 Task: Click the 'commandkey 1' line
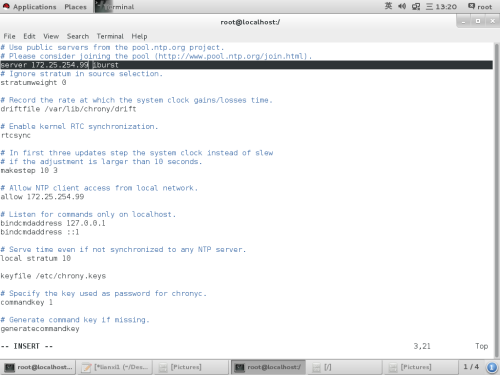[x=27, y=302]
